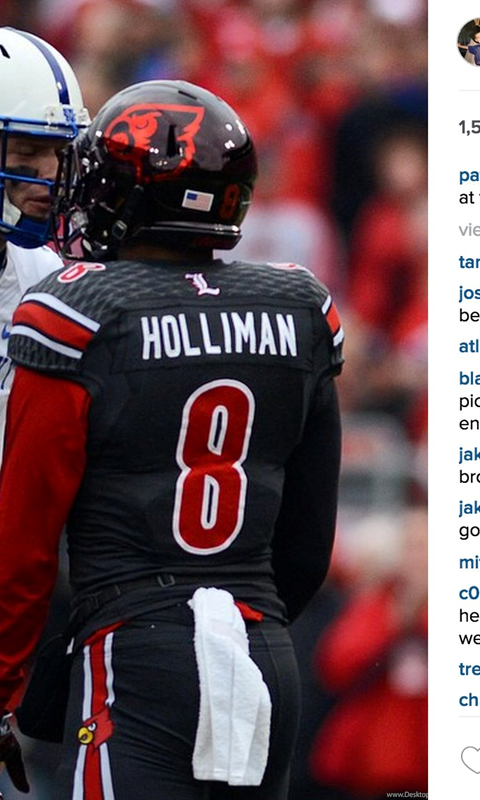Open commenter profile starting with "c0"

pyautogui.click(x=469, y=593)
